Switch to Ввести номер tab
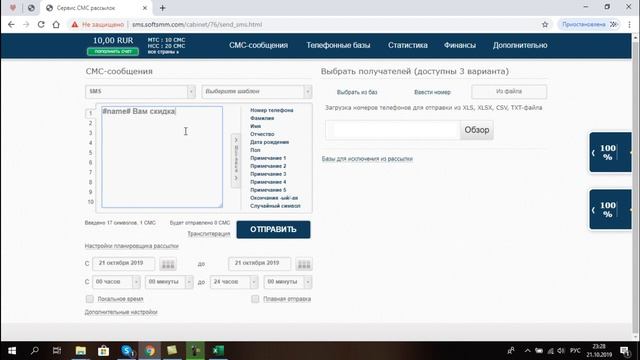This screenshot has width=640, height=360. [432, 92]
